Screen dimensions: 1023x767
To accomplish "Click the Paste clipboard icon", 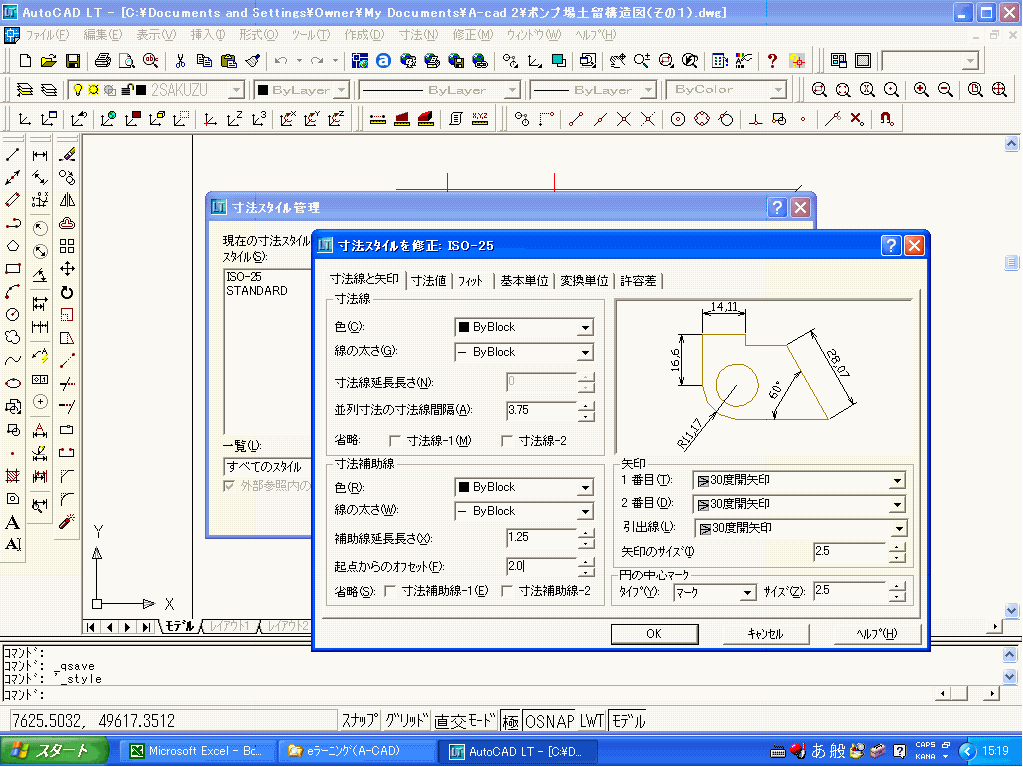I will [x=228, y=61].
